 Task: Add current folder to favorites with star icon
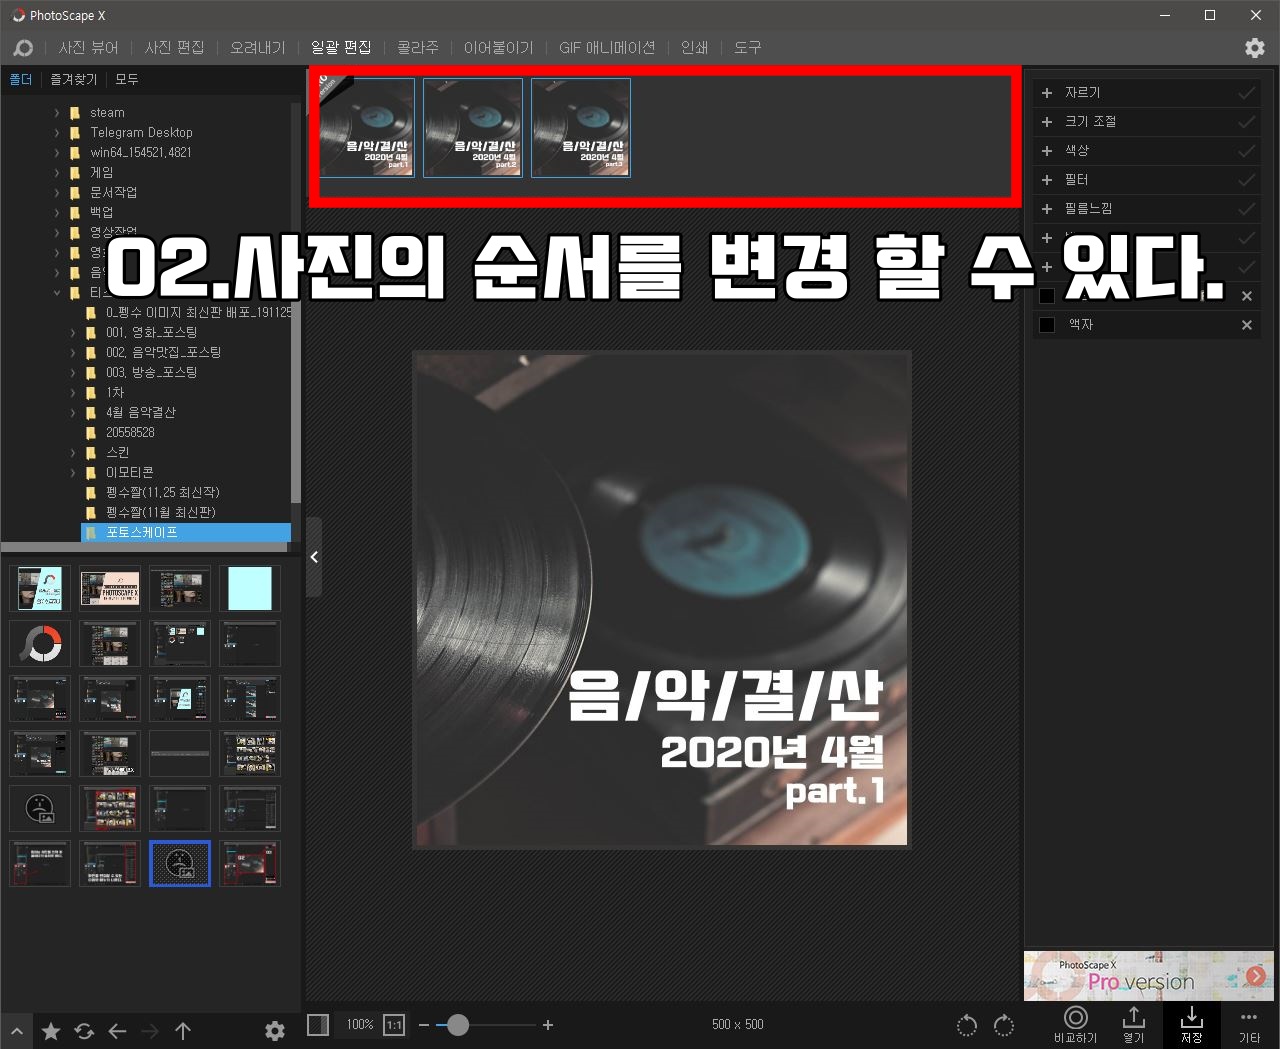point(51,1031)
